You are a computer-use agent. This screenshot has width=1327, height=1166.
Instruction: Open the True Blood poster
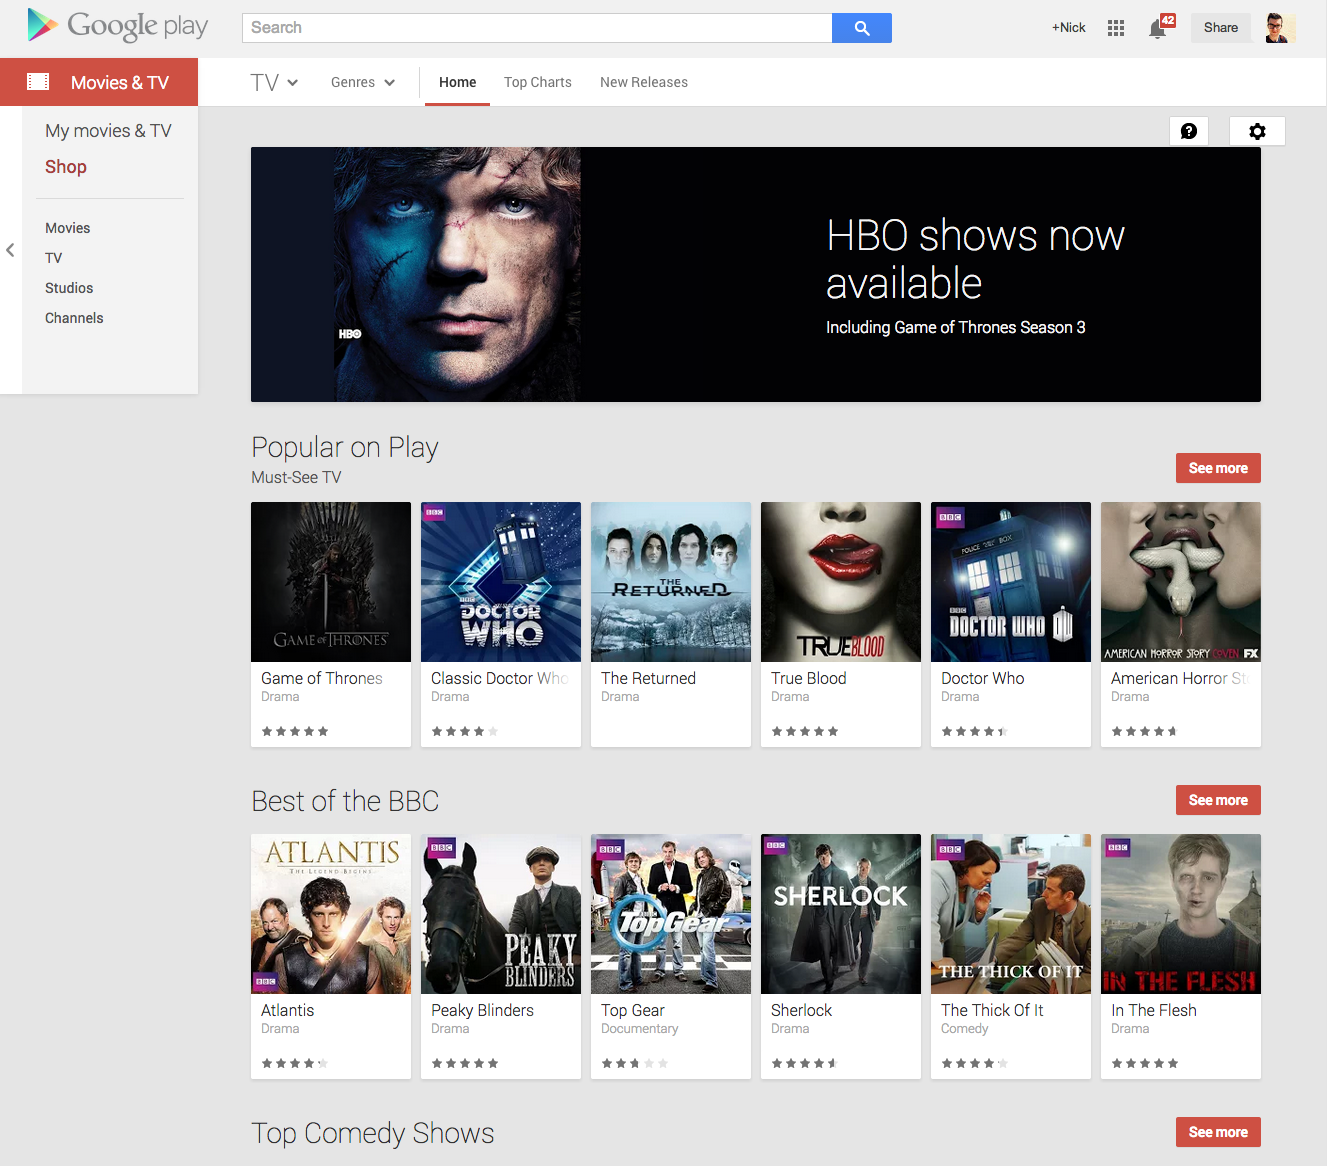[841, 582]
